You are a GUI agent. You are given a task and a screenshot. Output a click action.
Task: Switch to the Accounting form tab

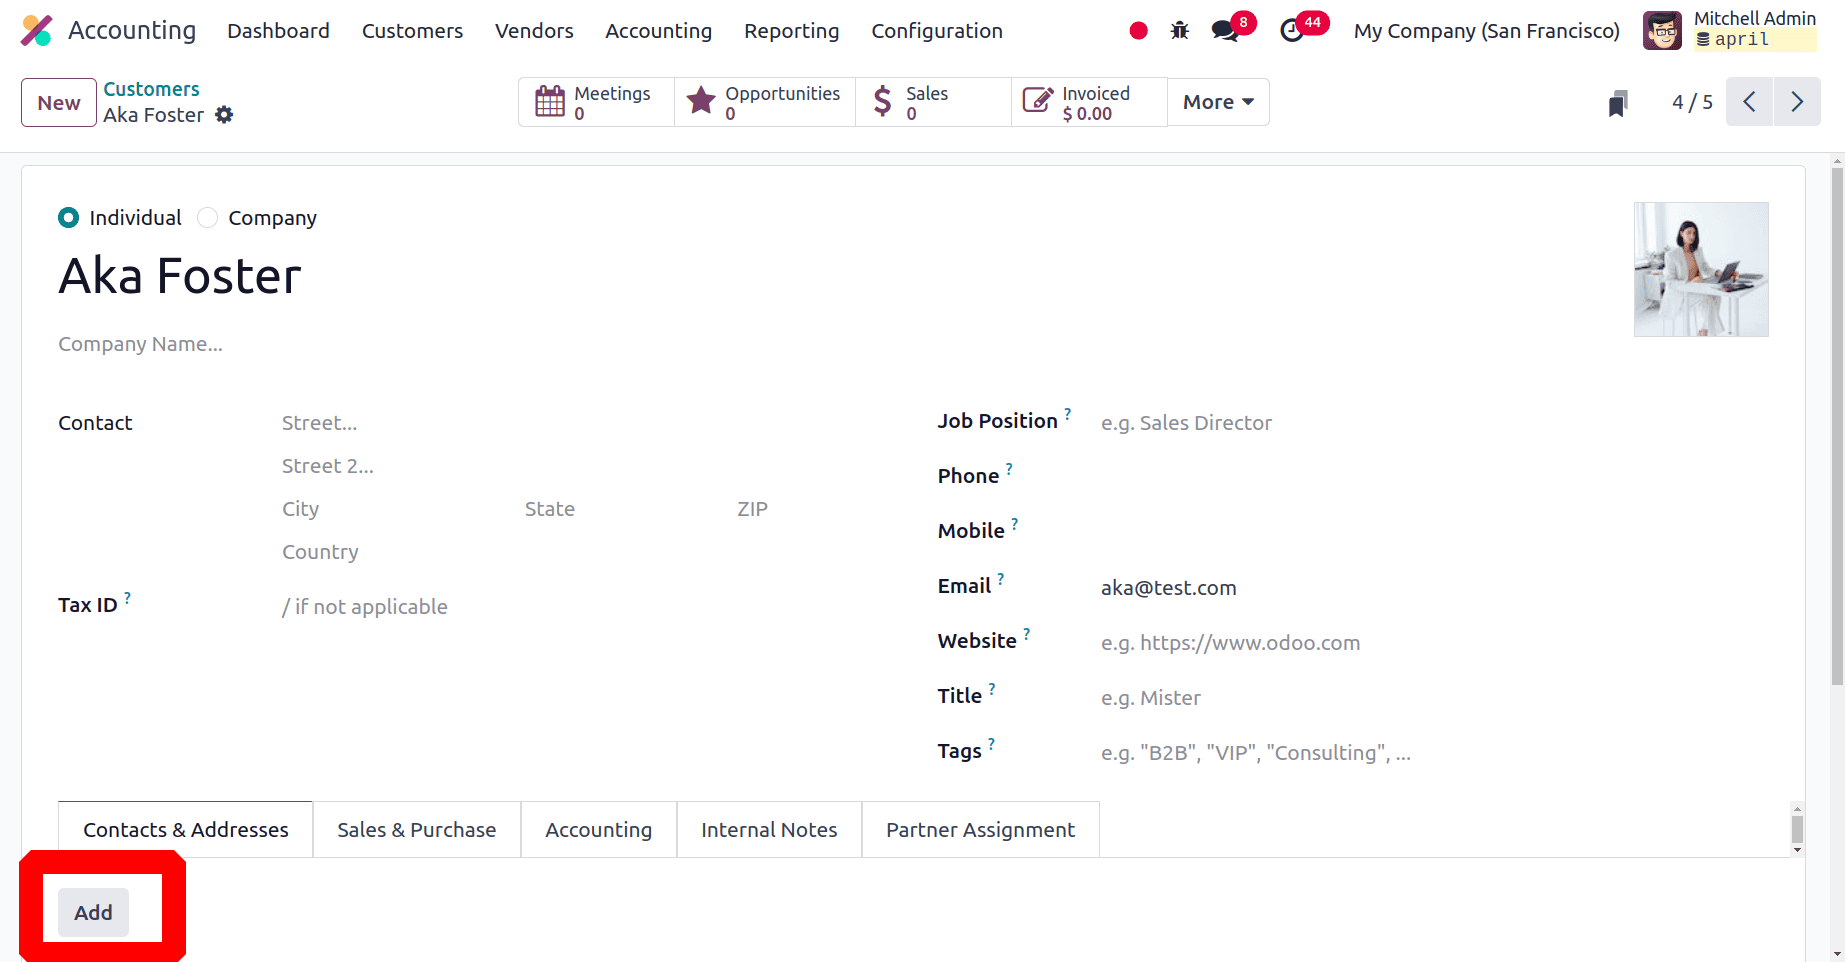pos(598,830)
